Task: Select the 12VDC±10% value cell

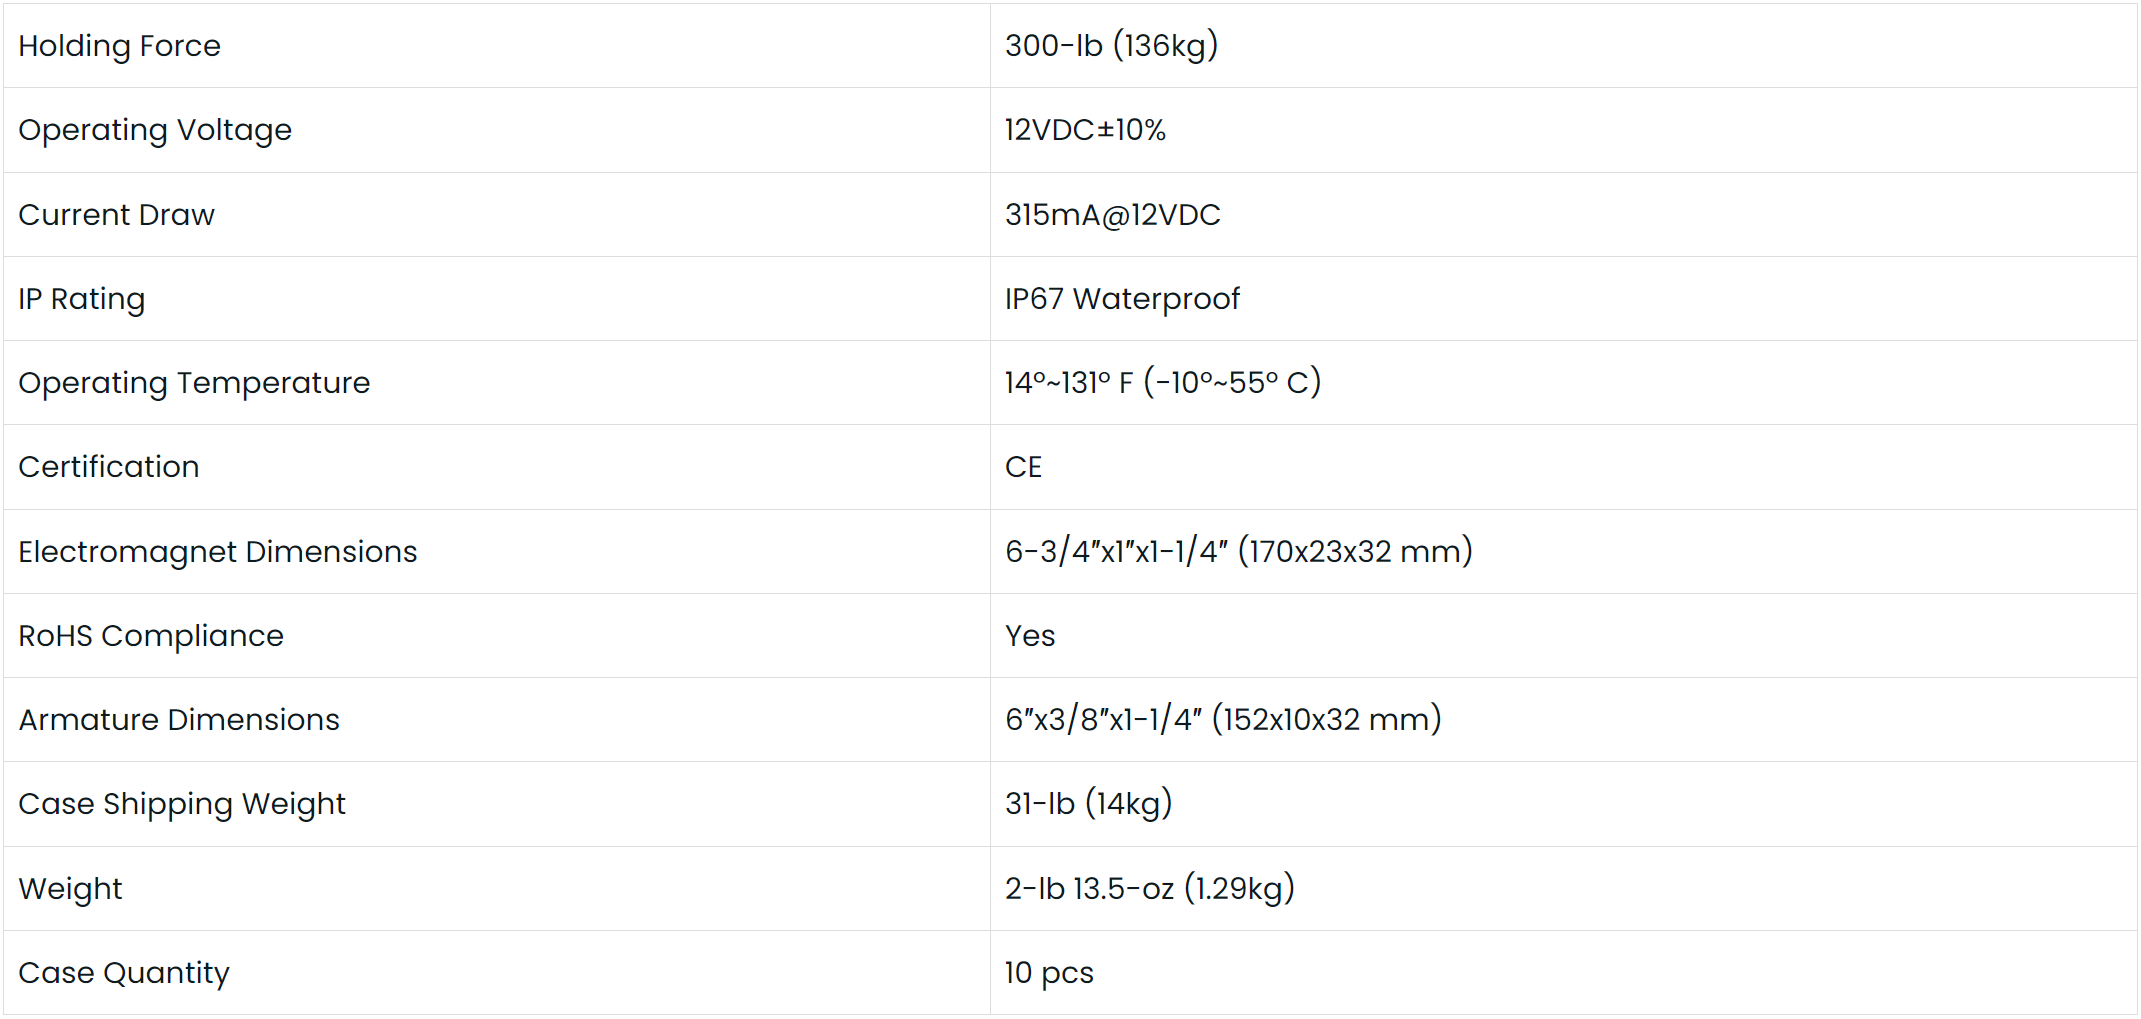Action: pos(1085,130)
